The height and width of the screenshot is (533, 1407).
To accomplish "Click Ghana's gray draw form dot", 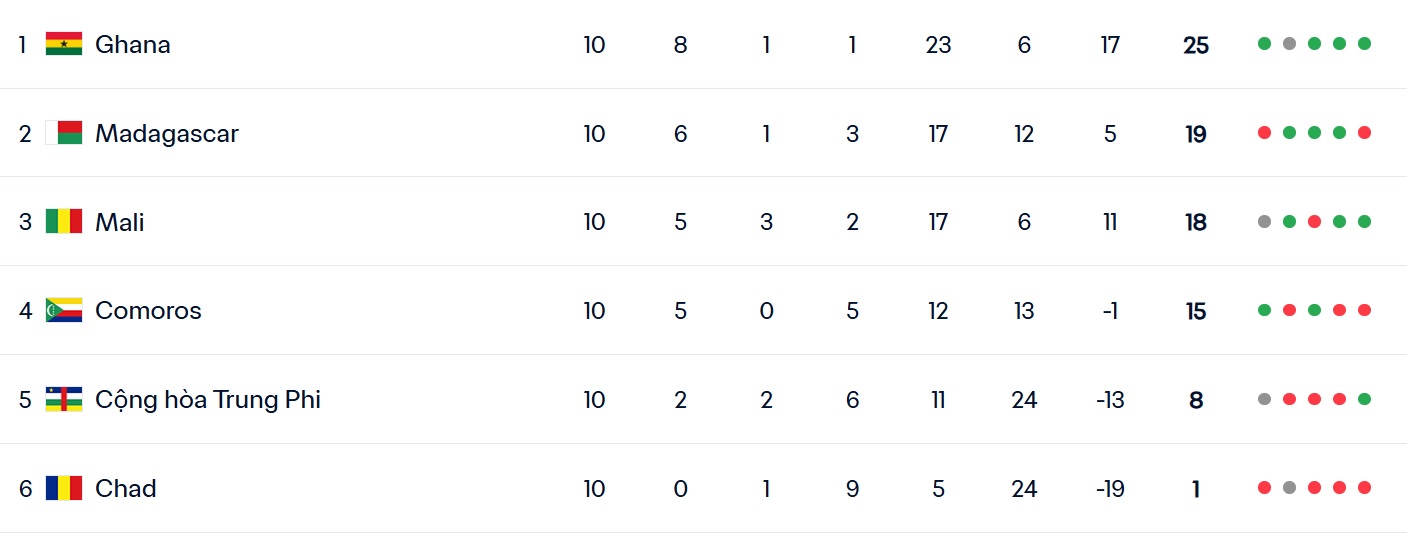I will tap(1289, 44).
